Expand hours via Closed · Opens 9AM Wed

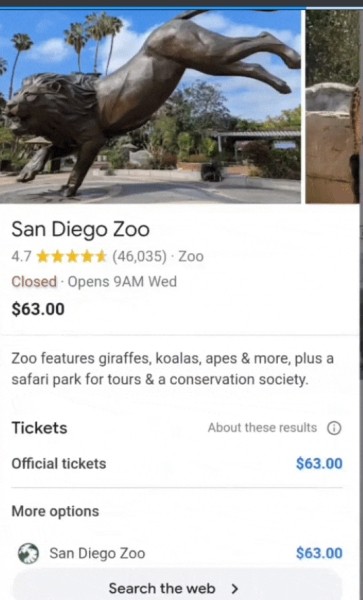94,282
